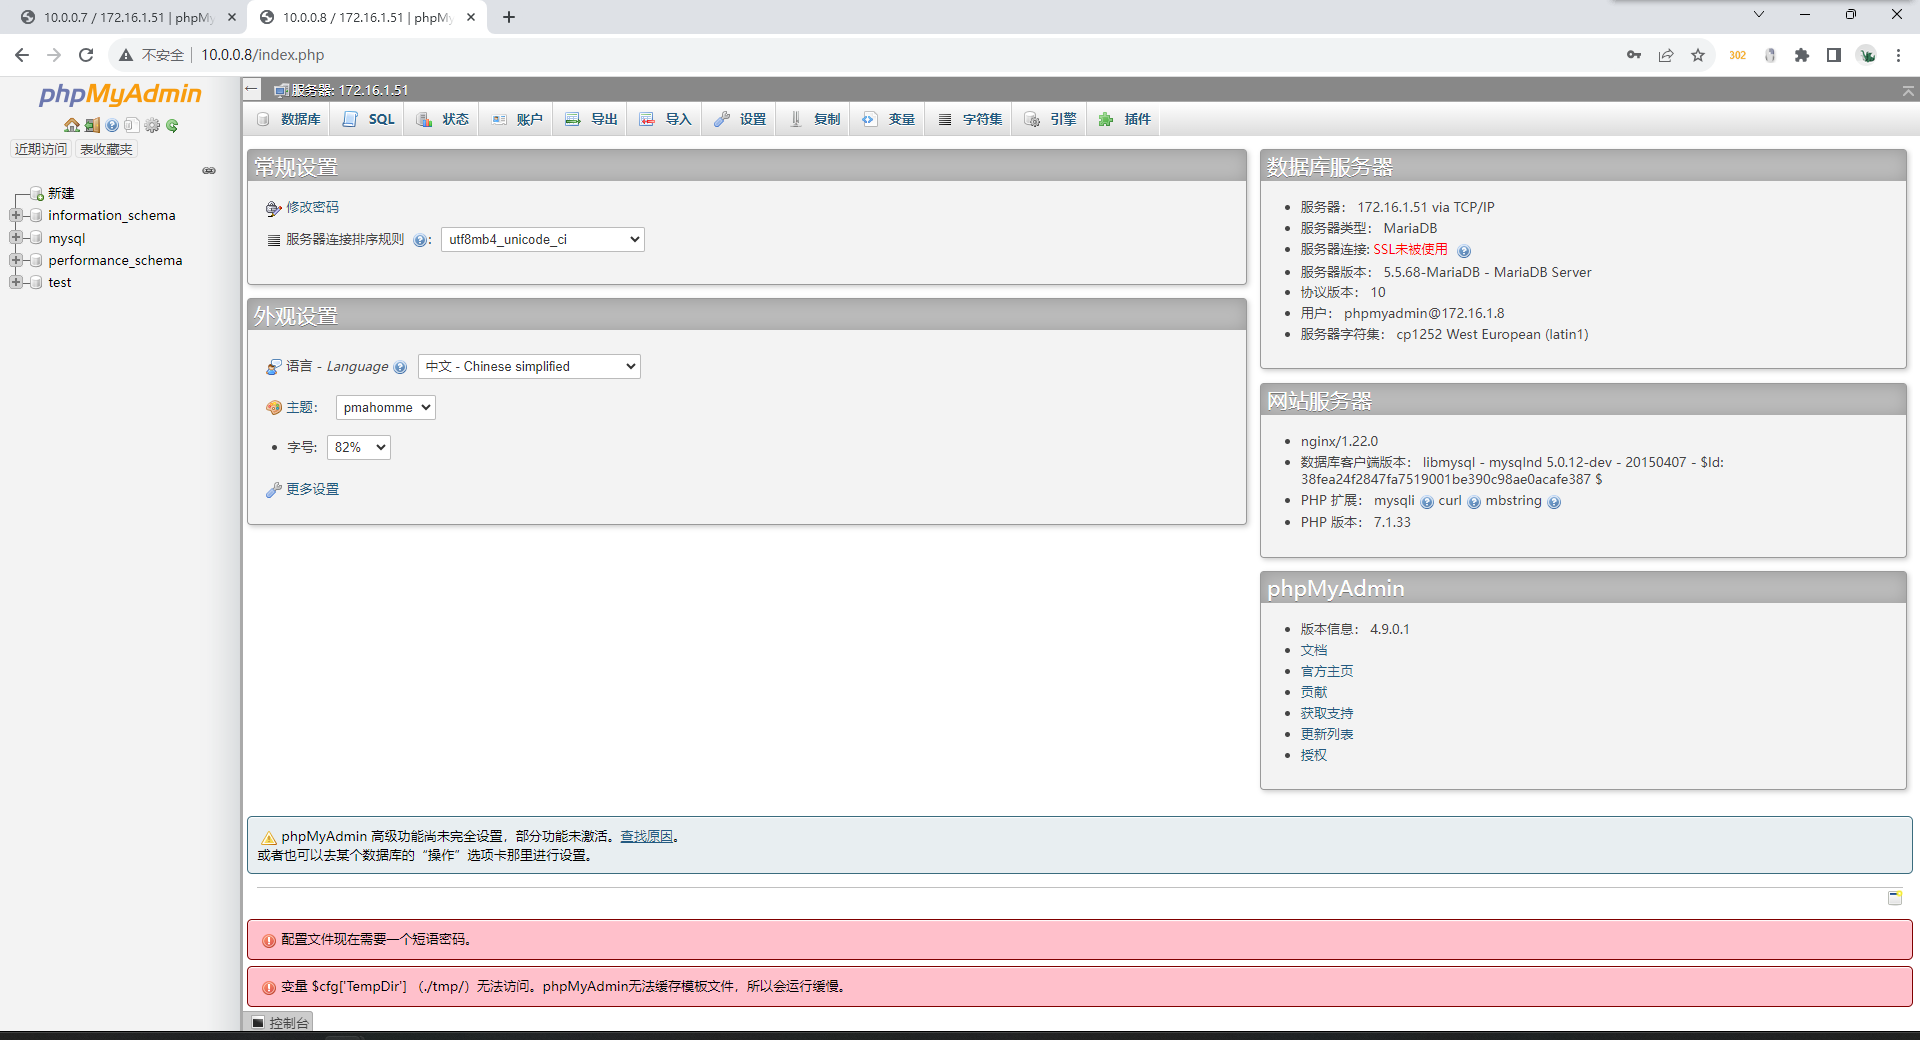The width and height of the screenshot is (1920, 1040).
Task: Open the 导入 tab
Action: coord(665,119)
